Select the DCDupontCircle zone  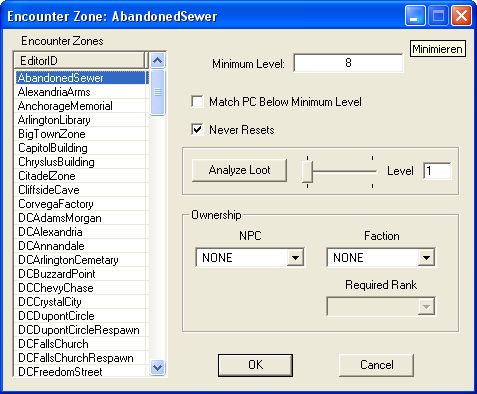tap(81, 316)
